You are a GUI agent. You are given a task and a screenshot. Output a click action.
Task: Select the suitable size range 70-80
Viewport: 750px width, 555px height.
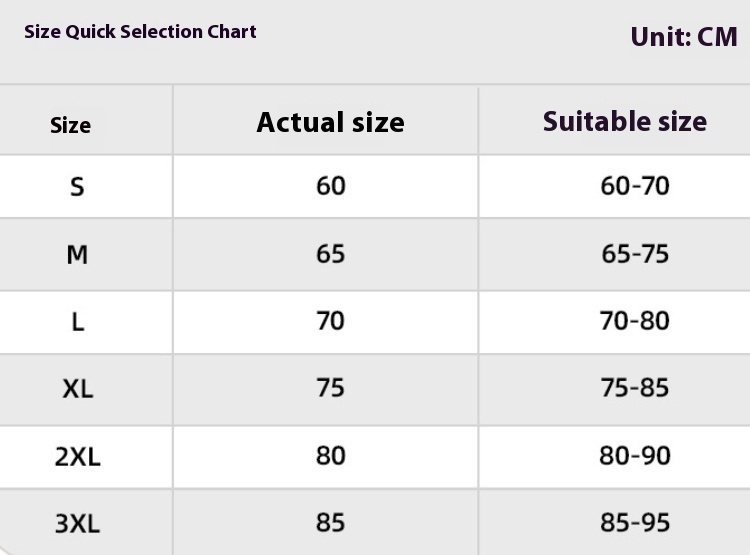click(635, 321)
